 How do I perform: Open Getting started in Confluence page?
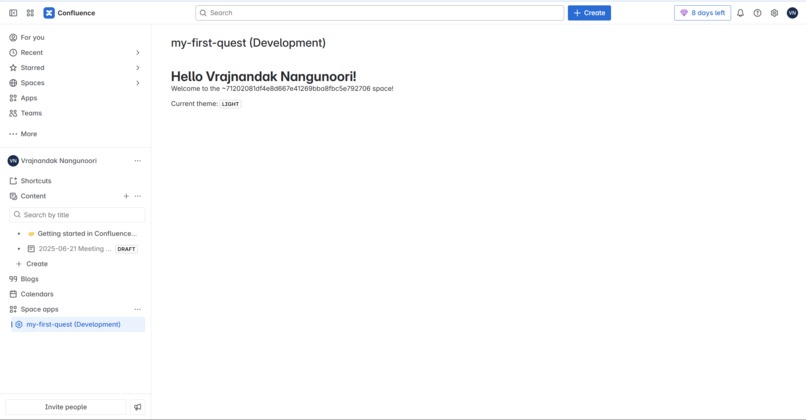point(87,233)
